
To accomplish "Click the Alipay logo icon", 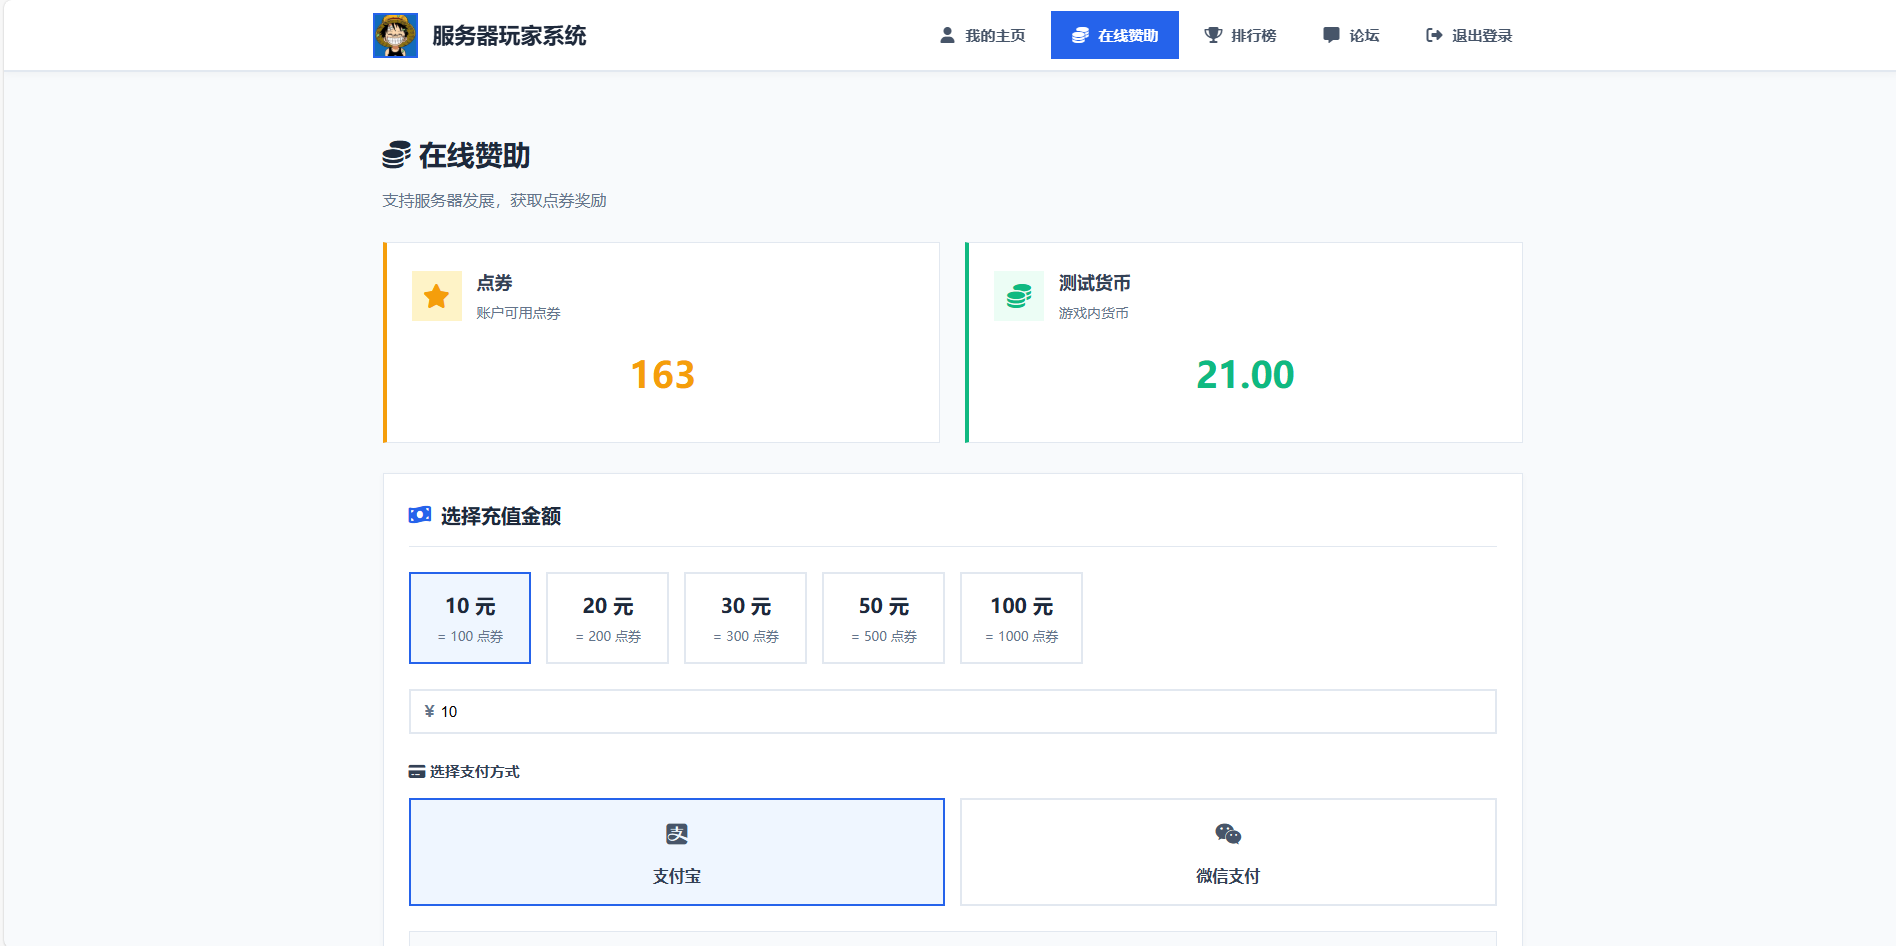I will tap(676, 833).
